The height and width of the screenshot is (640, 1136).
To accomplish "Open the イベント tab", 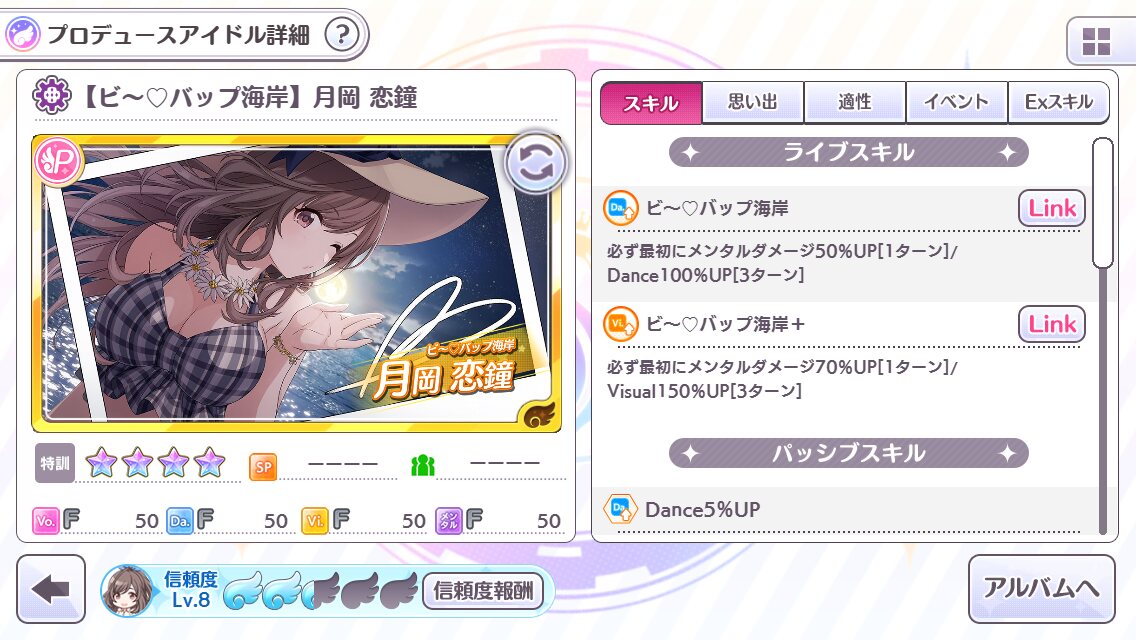I will [956, 102].
